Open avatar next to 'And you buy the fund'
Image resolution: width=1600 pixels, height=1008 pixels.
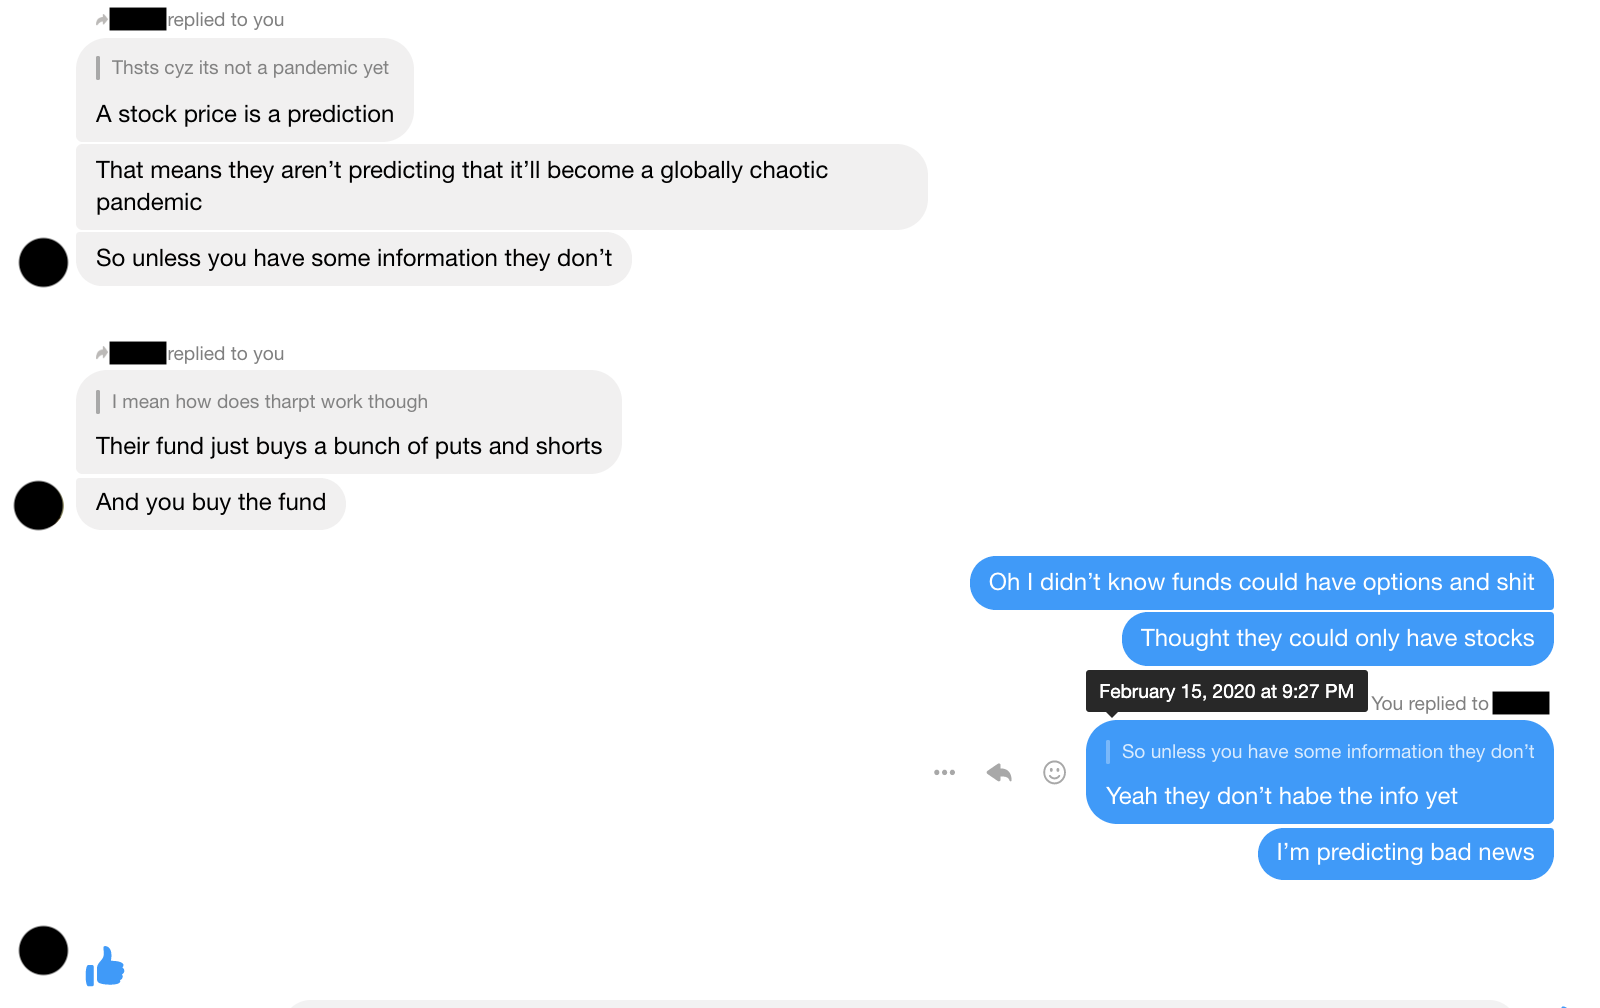(x=39, y=505)
